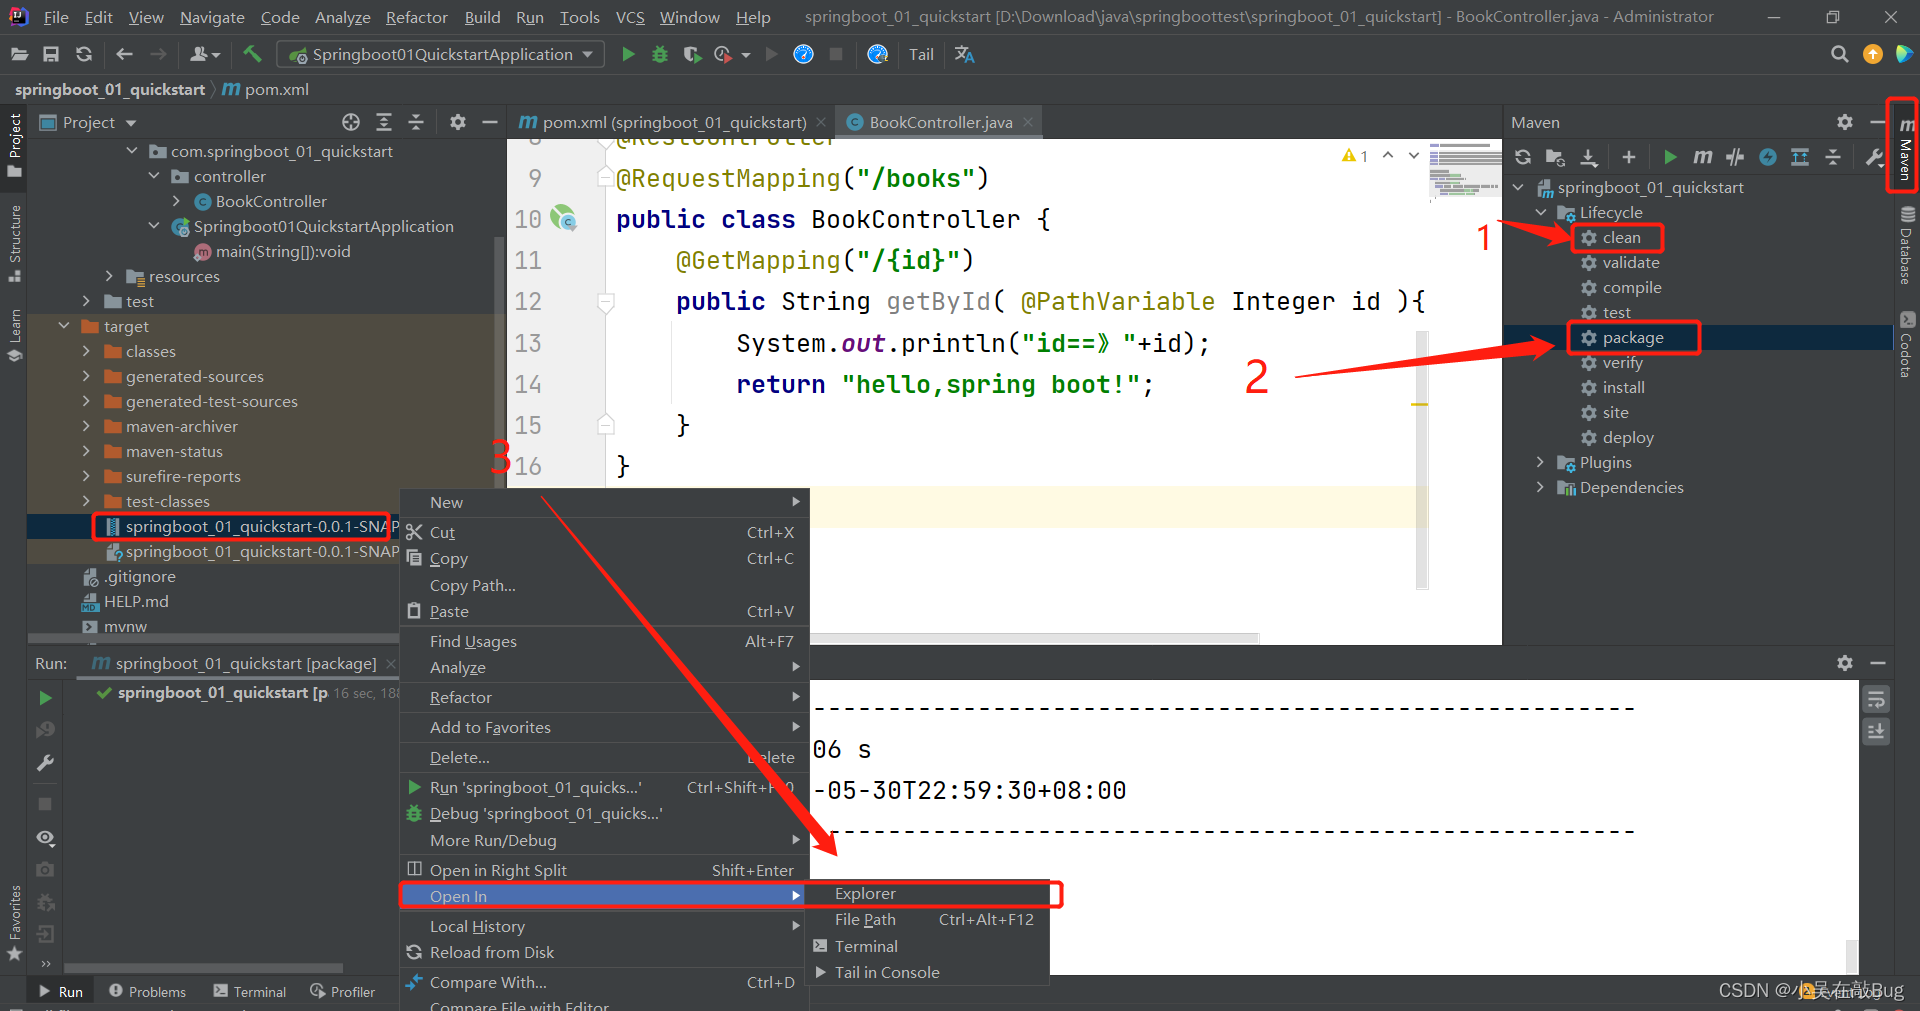Toggle the Database side tool window
1920x1011 pixels.
point(1906,246)
